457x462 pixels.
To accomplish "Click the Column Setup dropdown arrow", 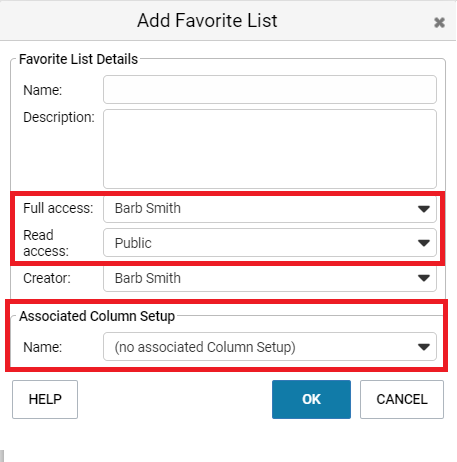I will click(x=424, y=347).
